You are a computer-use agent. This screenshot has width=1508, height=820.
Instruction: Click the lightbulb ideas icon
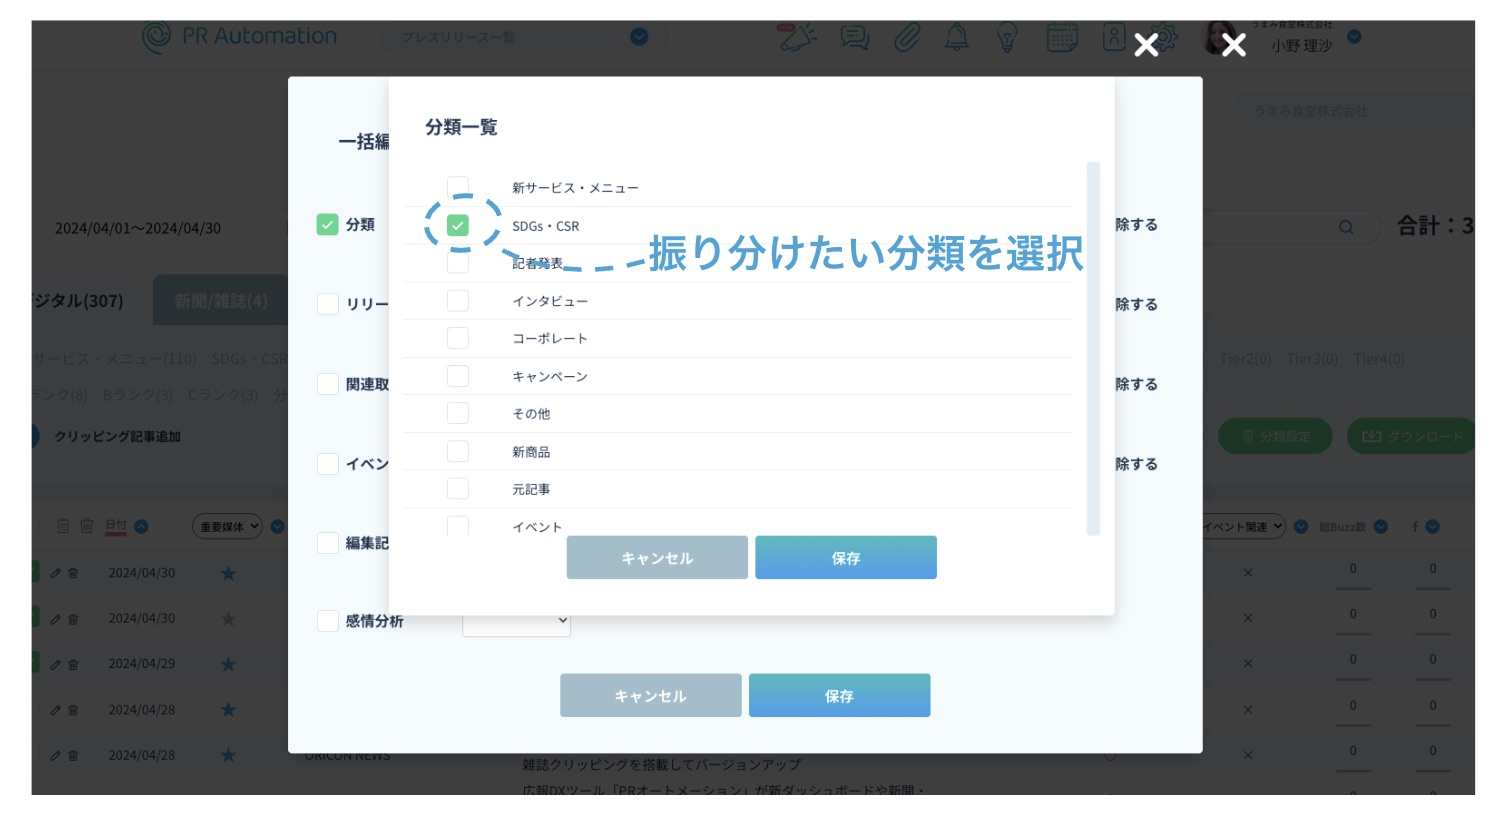pyautogui.click(x=1007, y=38)
